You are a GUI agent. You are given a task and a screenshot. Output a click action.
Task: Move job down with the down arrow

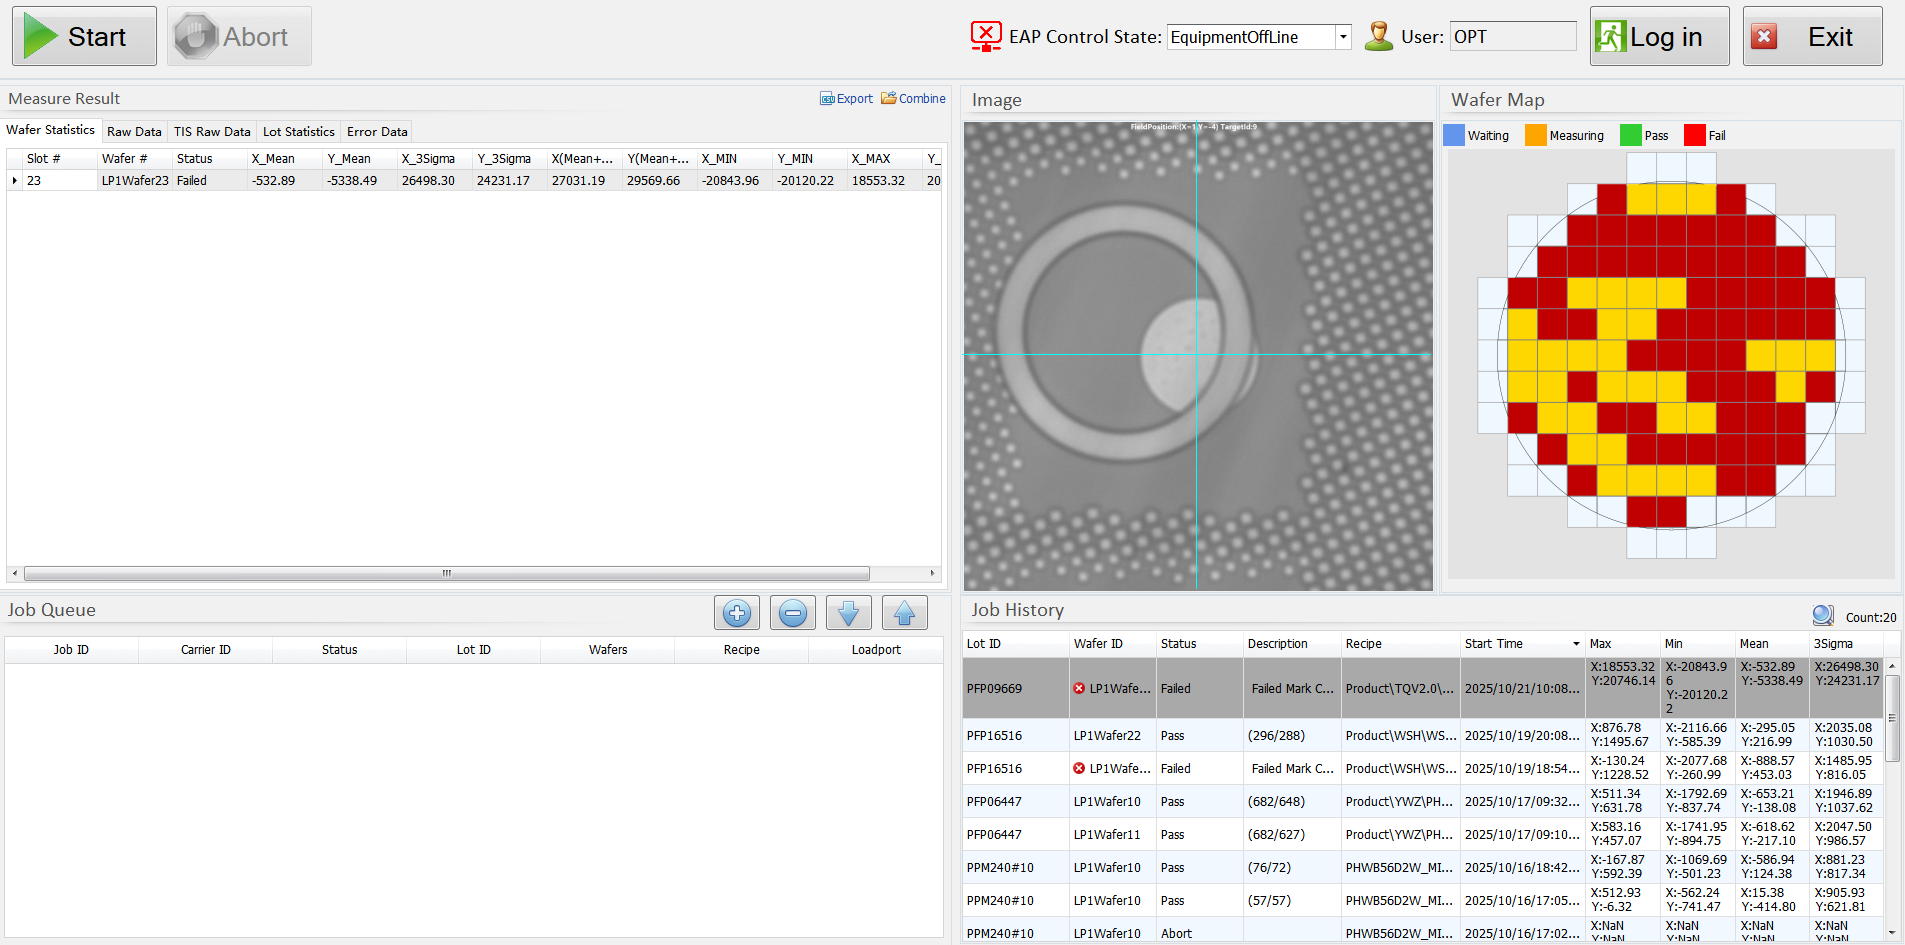(848, 613)
